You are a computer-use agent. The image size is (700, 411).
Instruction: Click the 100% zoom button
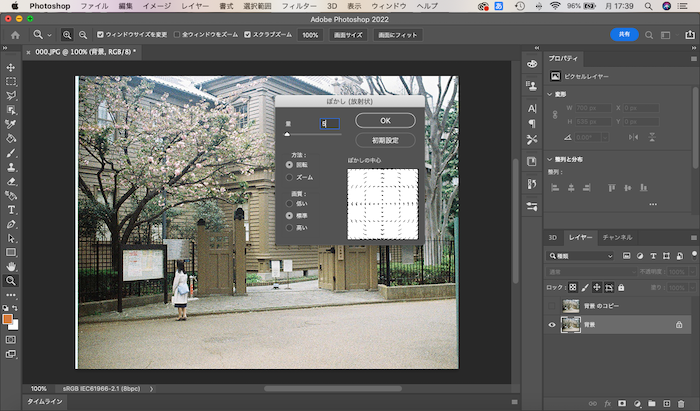pos(310,35)
